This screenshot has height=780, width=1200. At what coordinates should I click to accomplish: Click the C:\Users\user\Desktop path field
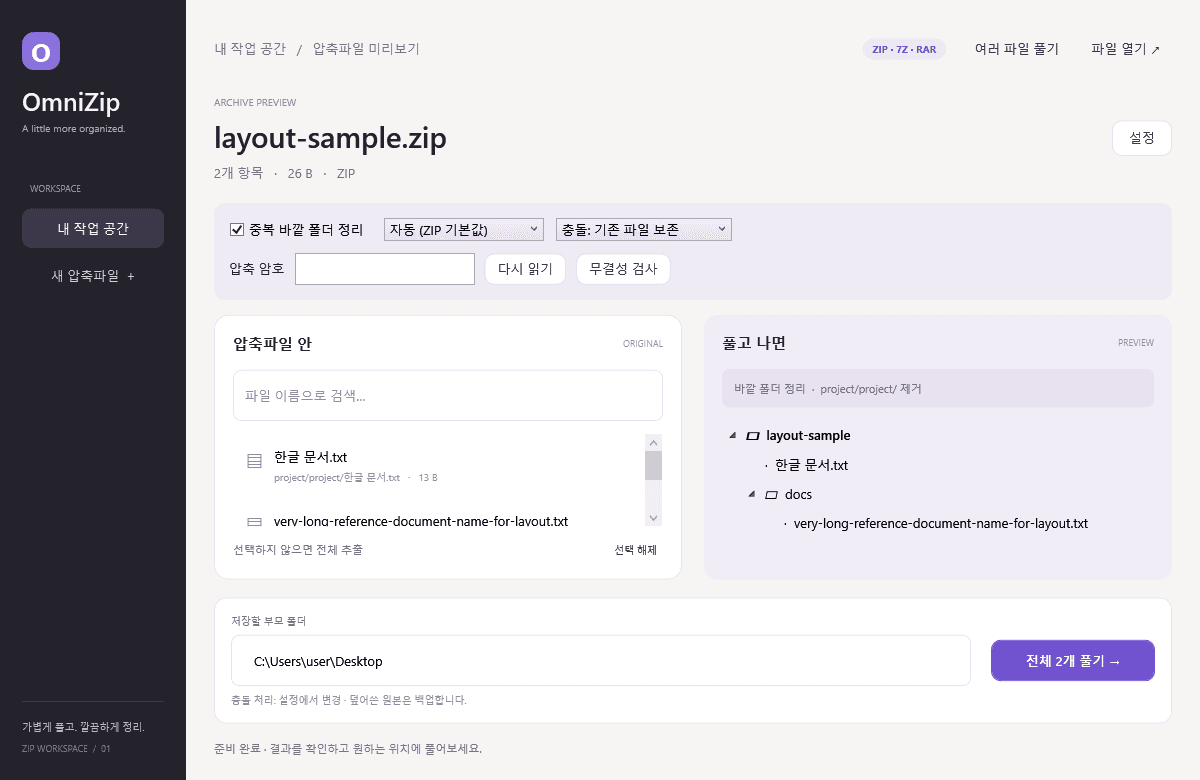(x=601, y=661)
